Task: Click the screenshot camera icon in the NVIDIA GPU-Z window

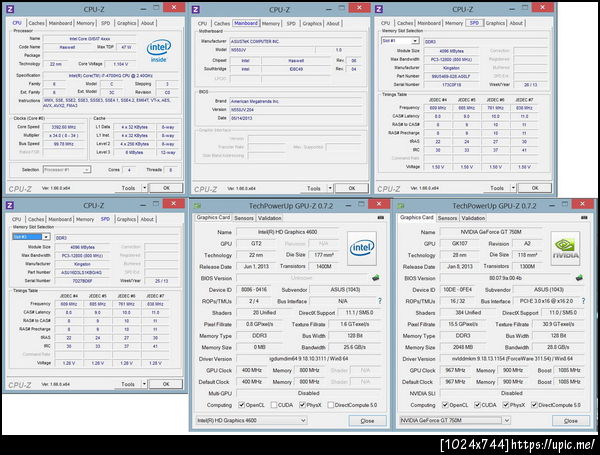Action: (584, 217)
